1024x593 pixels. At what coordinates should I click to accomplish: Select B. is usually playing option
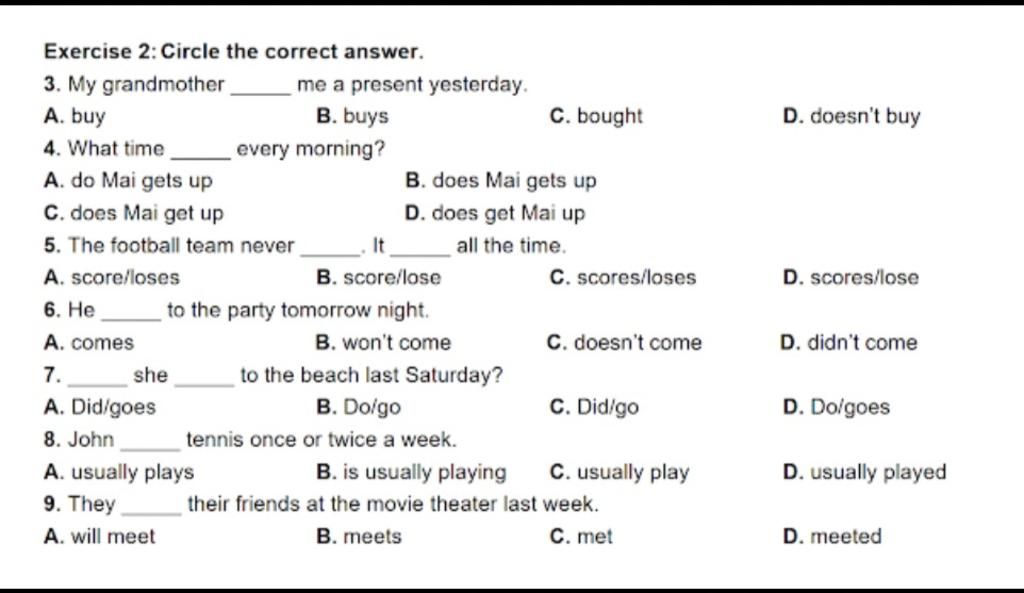pyautogui.click(x=411, y=472)
